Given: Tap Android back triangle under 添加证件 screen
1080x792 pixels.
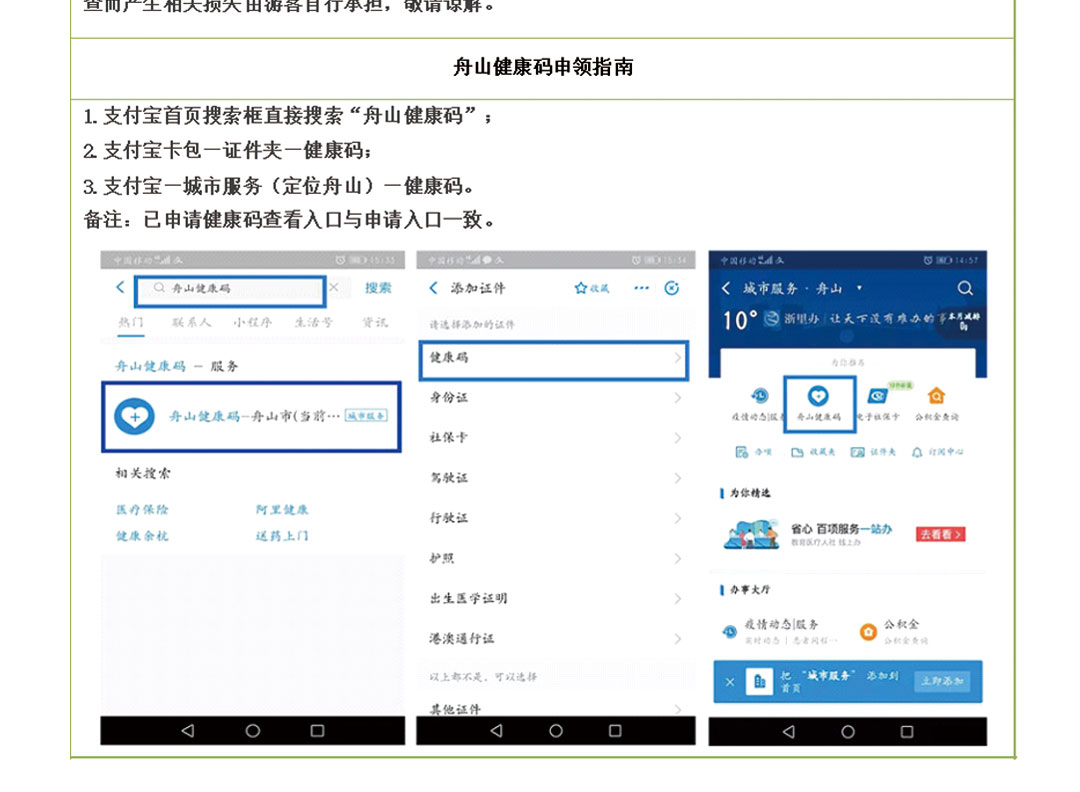Looking at the screenshot, I should (496, 731).
